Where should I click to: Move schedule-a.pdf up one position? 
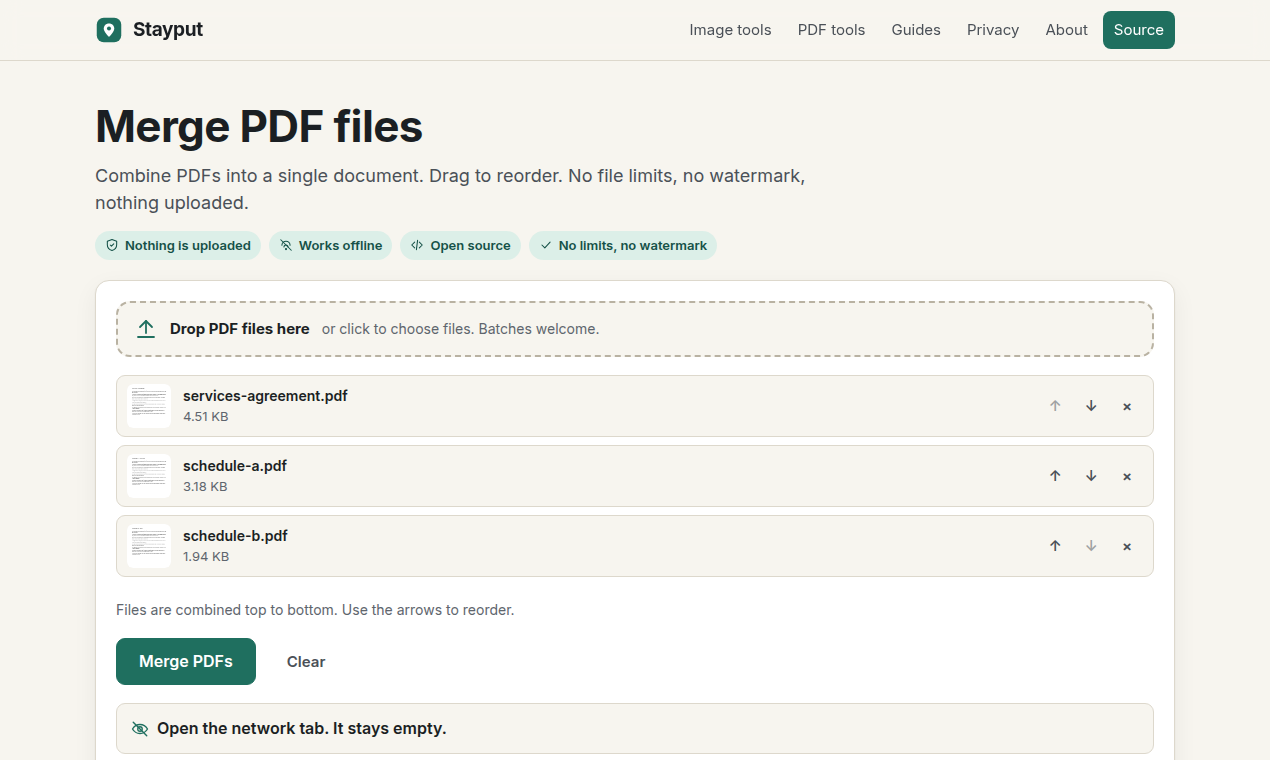[x=1055, y=476]
